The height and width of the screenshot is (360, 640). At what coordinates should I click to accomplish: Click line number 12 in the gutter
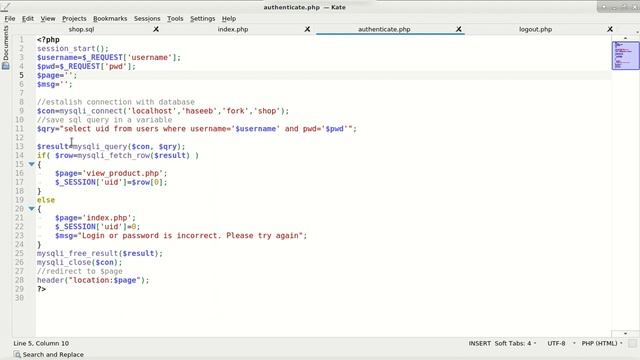click(20, 138)
